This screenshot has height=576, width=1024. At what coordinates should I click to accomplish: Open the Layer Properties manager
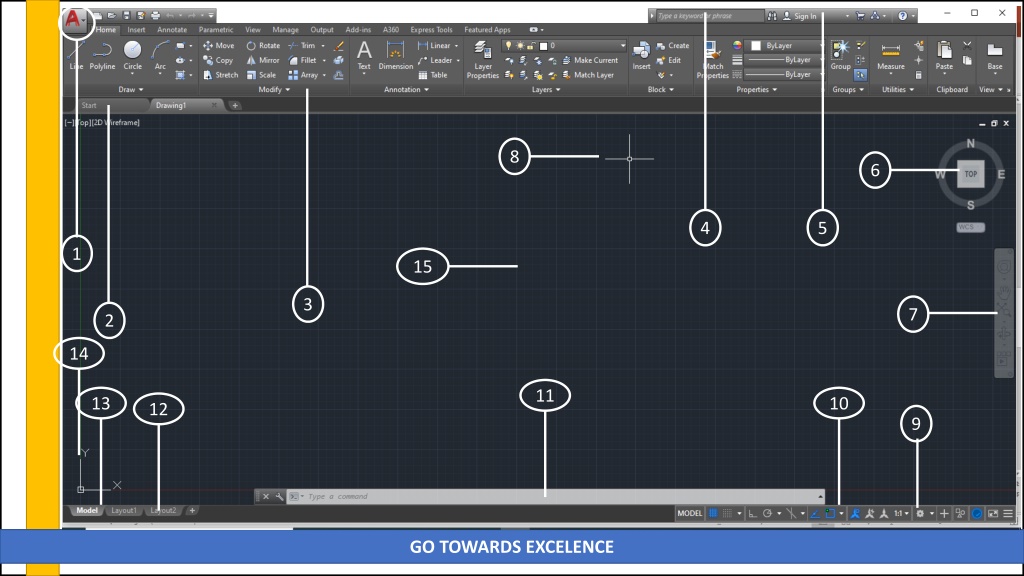point(483,59)
